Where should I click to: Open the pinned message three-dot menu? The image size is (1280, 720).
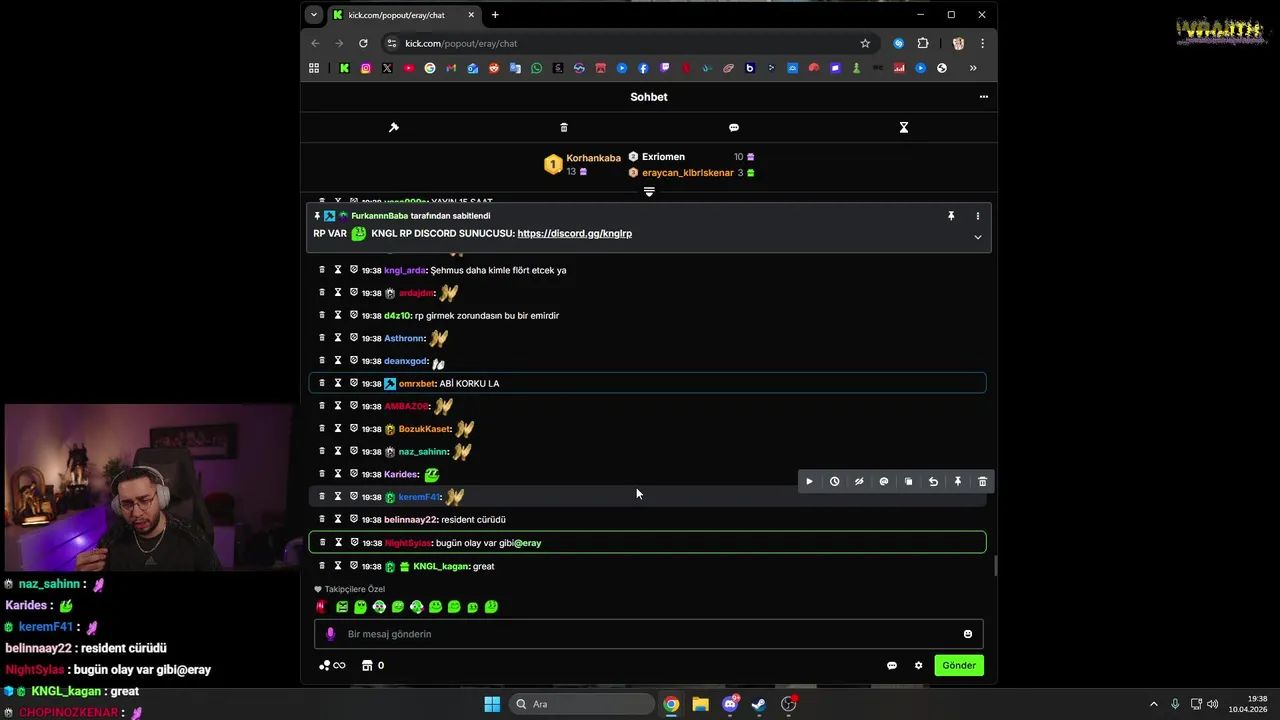point(978,216)
